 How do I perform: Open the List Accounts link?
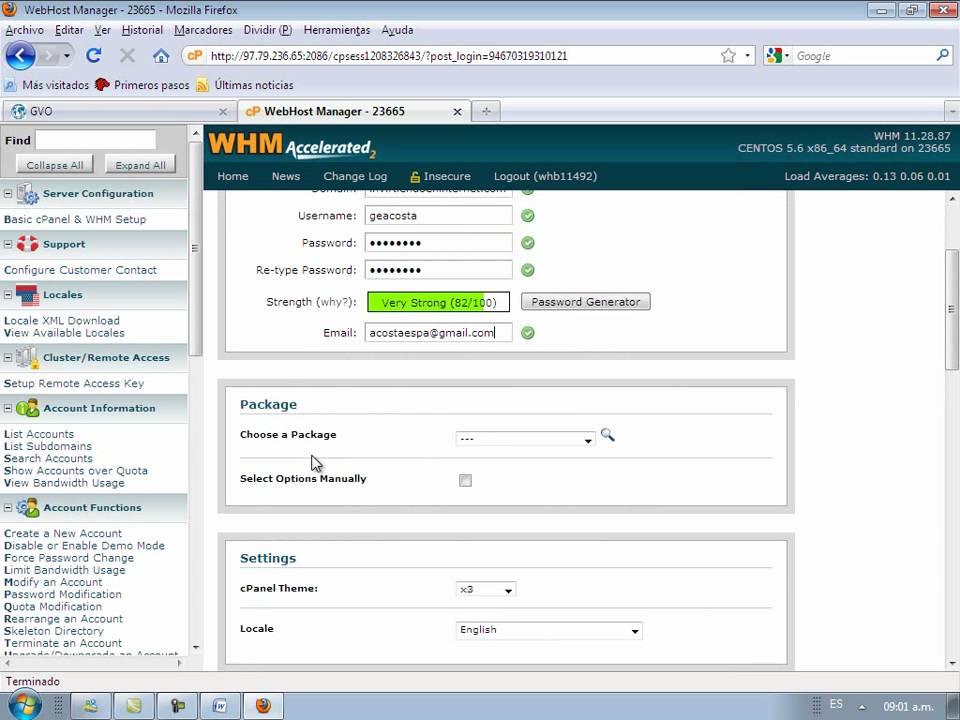(39, 434)
